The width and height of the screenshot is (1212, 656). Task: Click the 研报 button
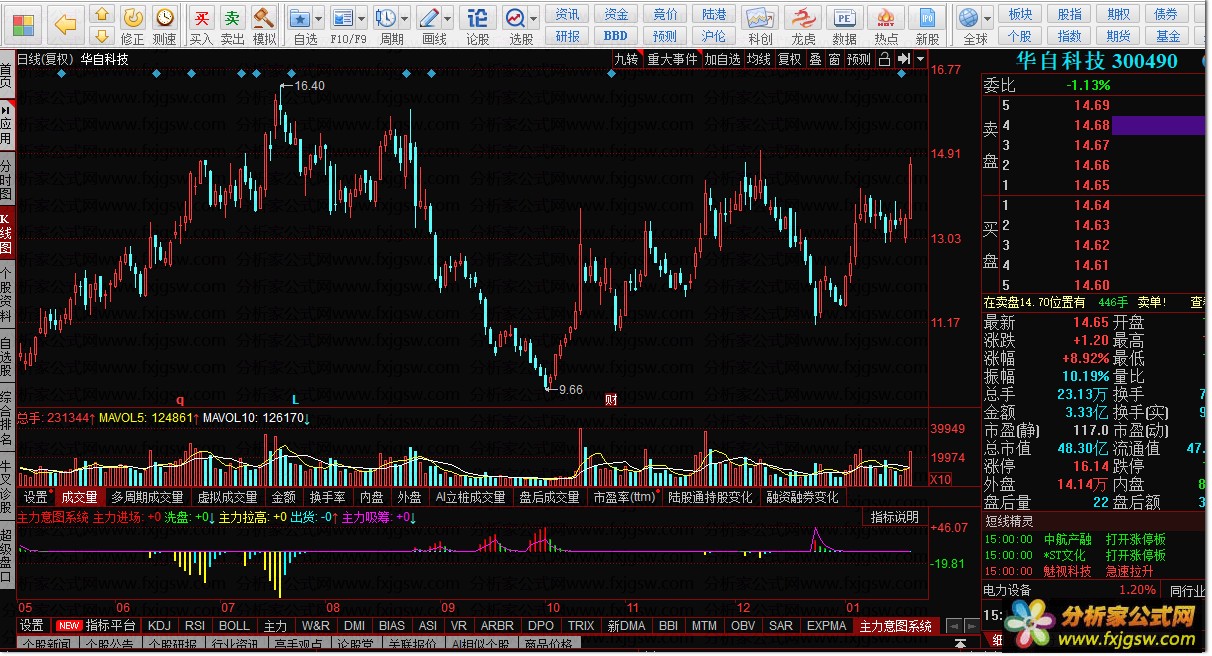click(x=567, y=36)
